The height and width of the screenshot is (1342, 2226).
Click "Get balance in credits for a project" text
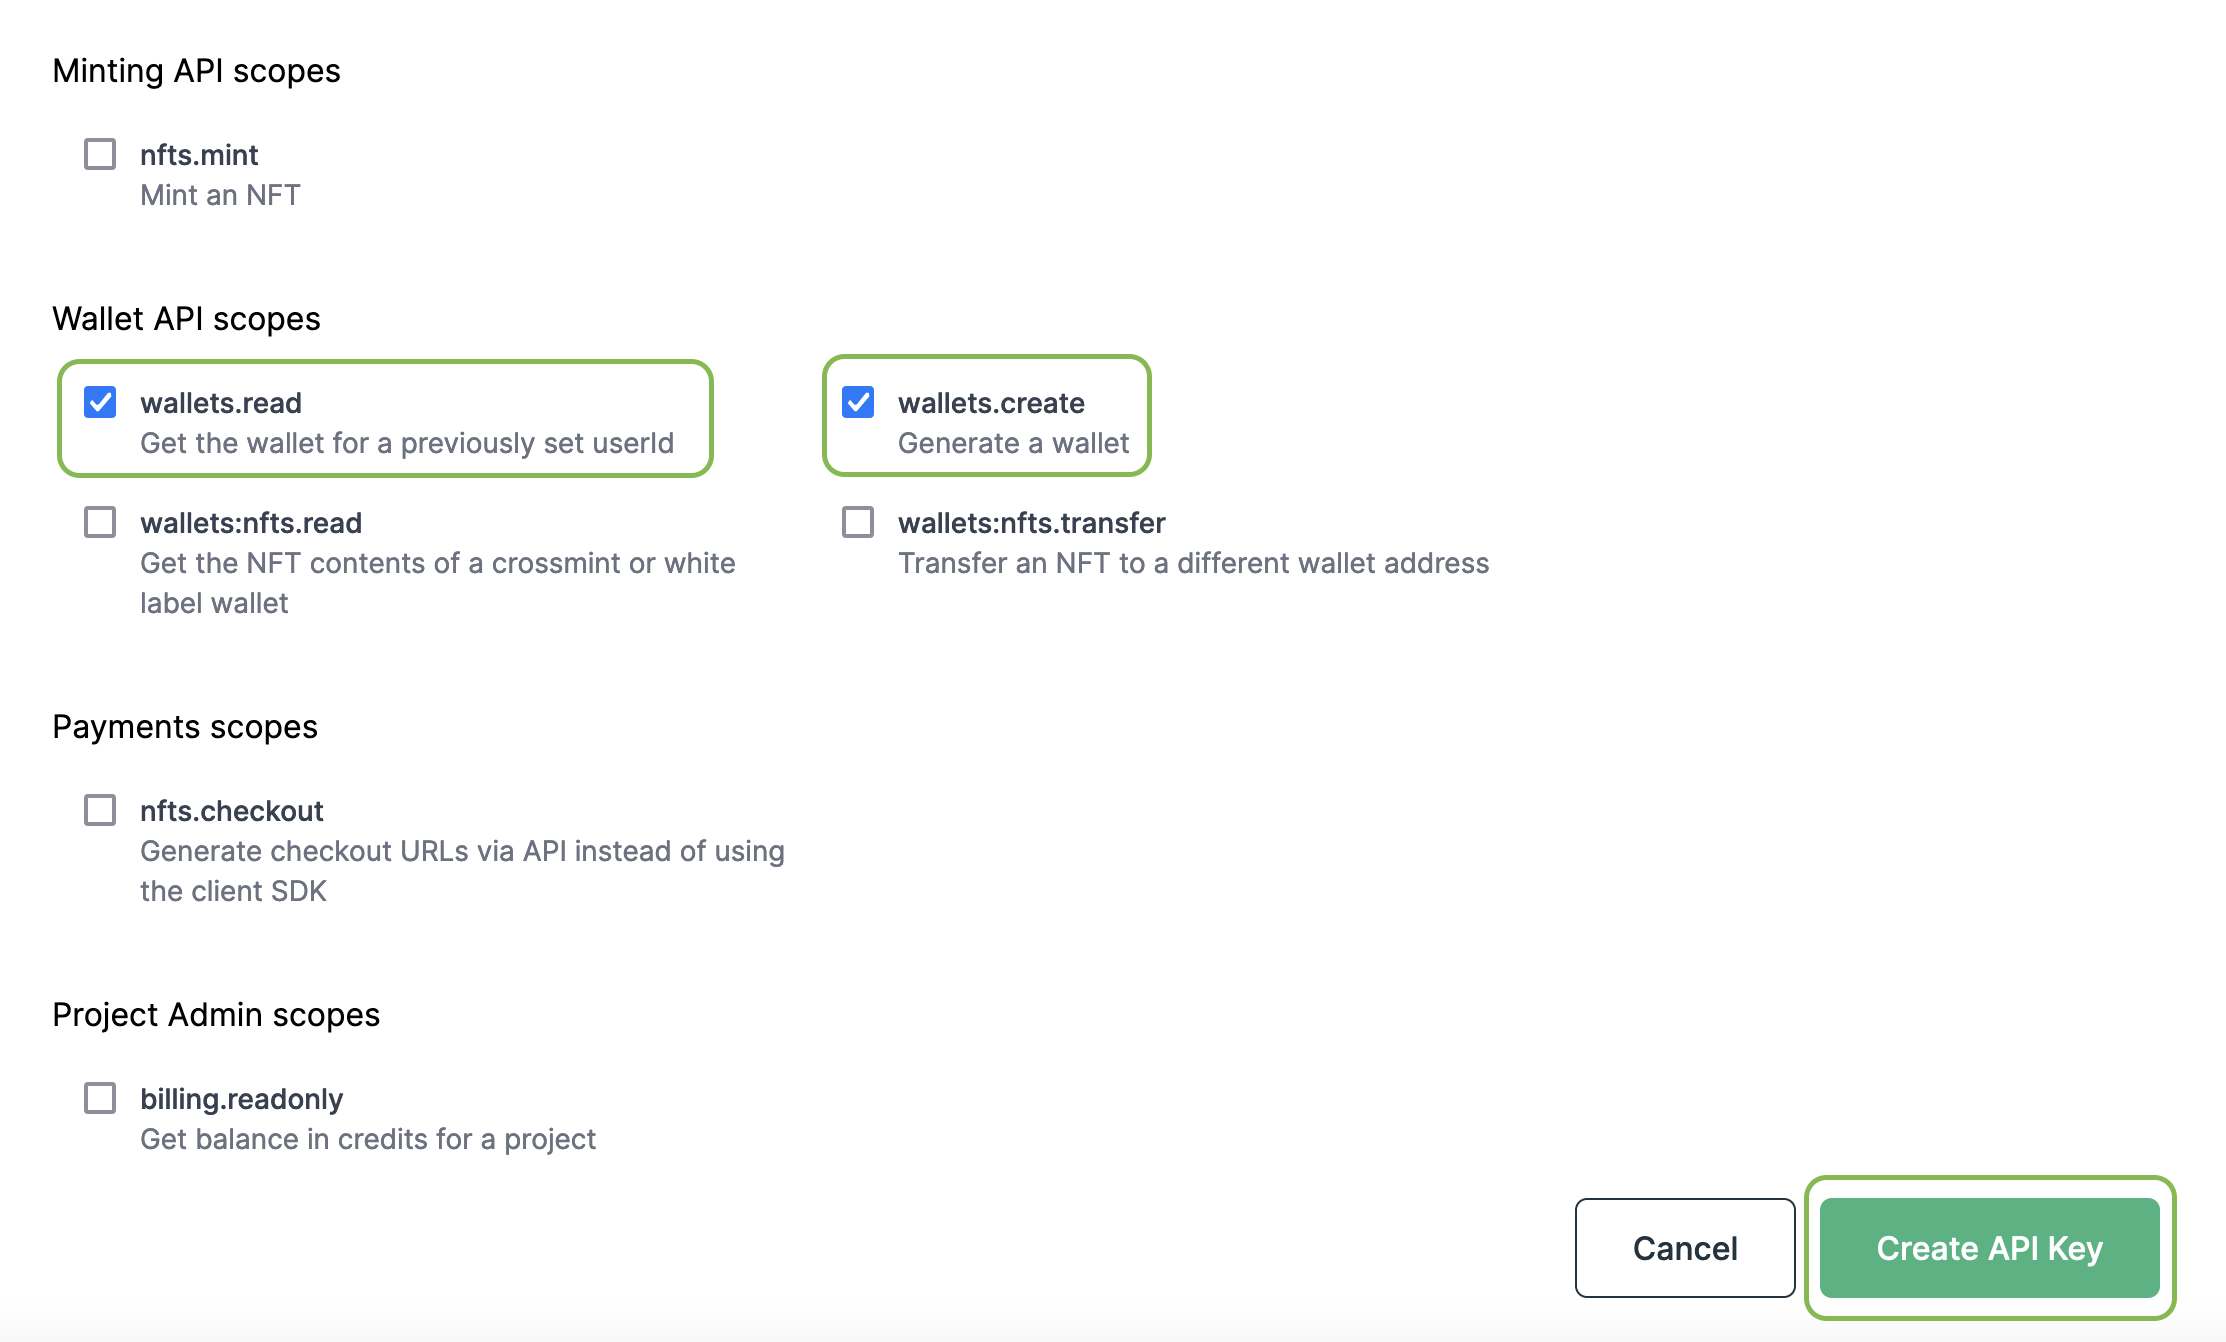367,1139
